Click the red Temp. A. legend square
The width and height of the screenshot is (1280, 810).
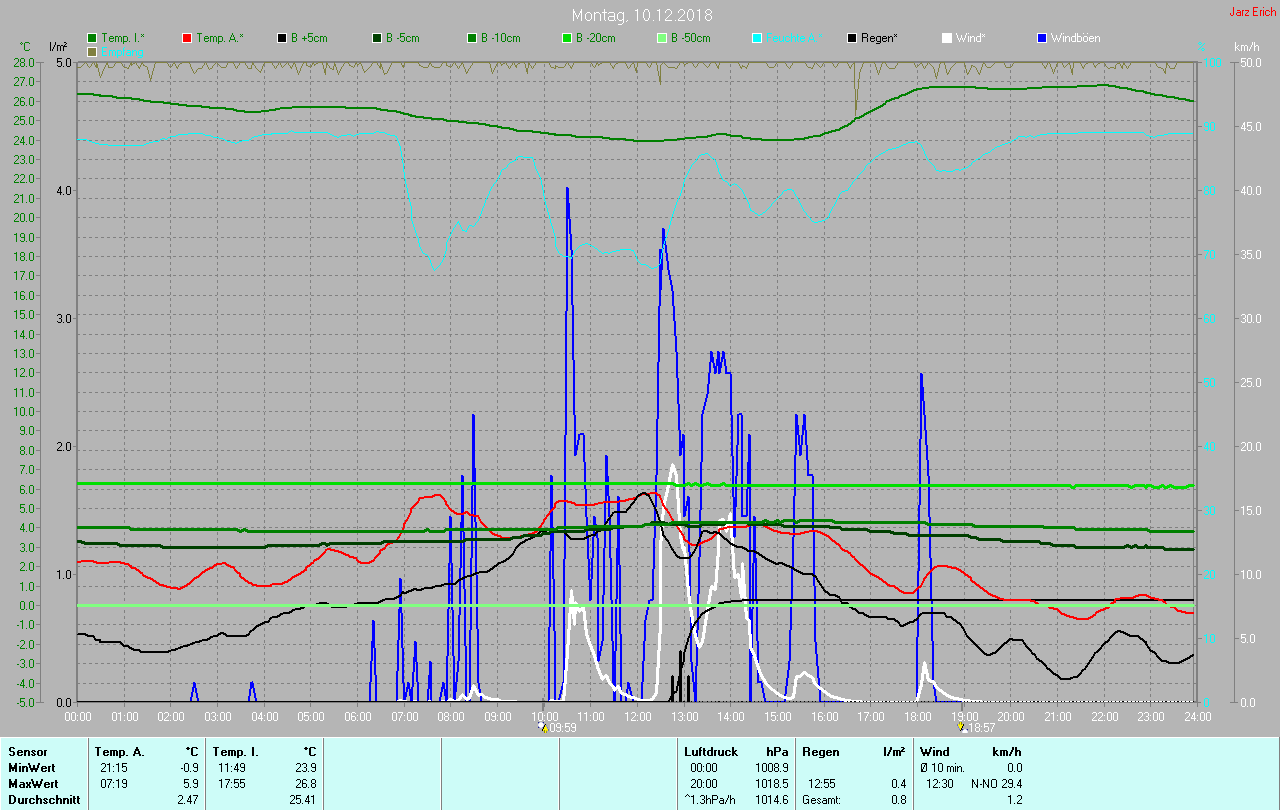pos(187,38)
